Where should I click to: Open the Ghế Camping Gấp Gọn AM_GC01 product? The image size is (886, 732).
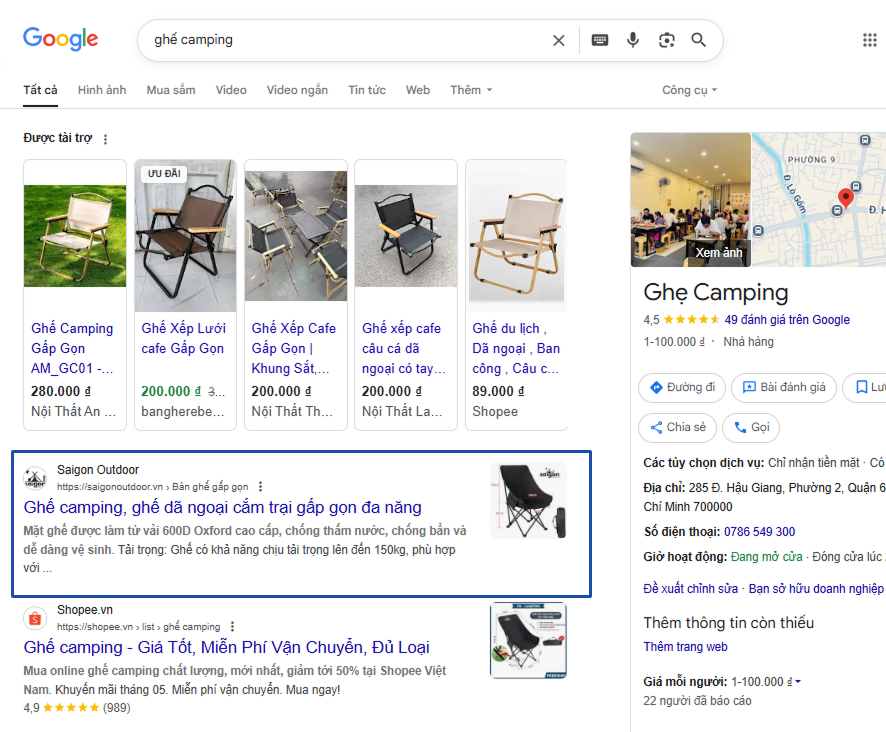(x=72, y=348)
